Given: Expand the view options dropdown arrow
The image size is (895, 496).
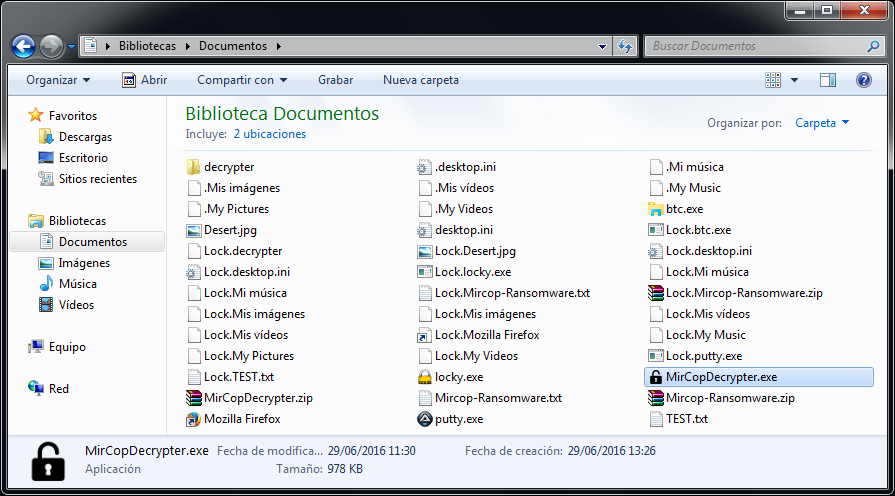Looking at the screenshot, I should (795, 80).
